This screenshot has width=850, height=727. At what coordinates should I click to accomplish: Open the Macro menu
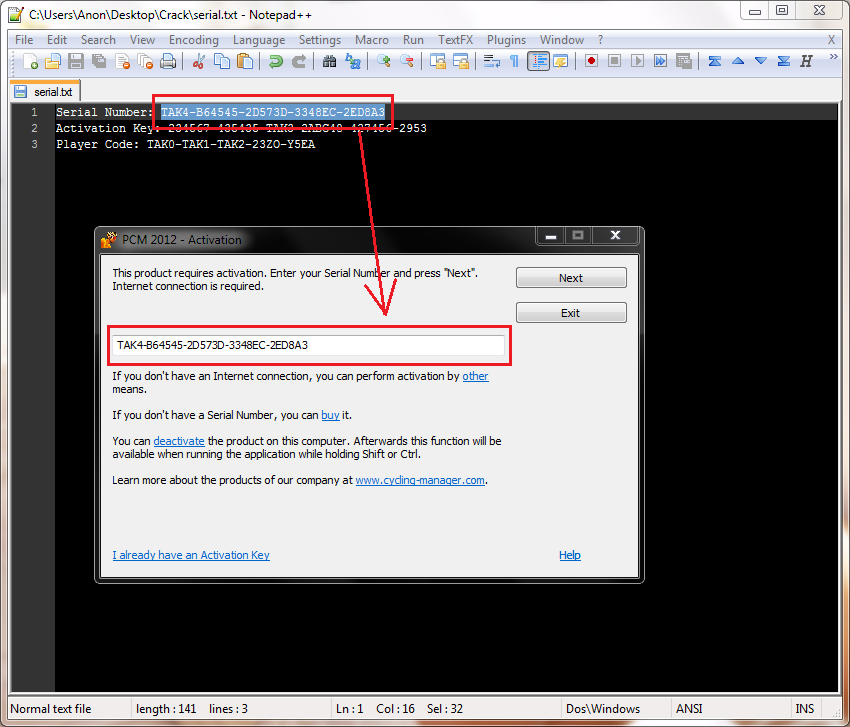[x=372, y=40]
